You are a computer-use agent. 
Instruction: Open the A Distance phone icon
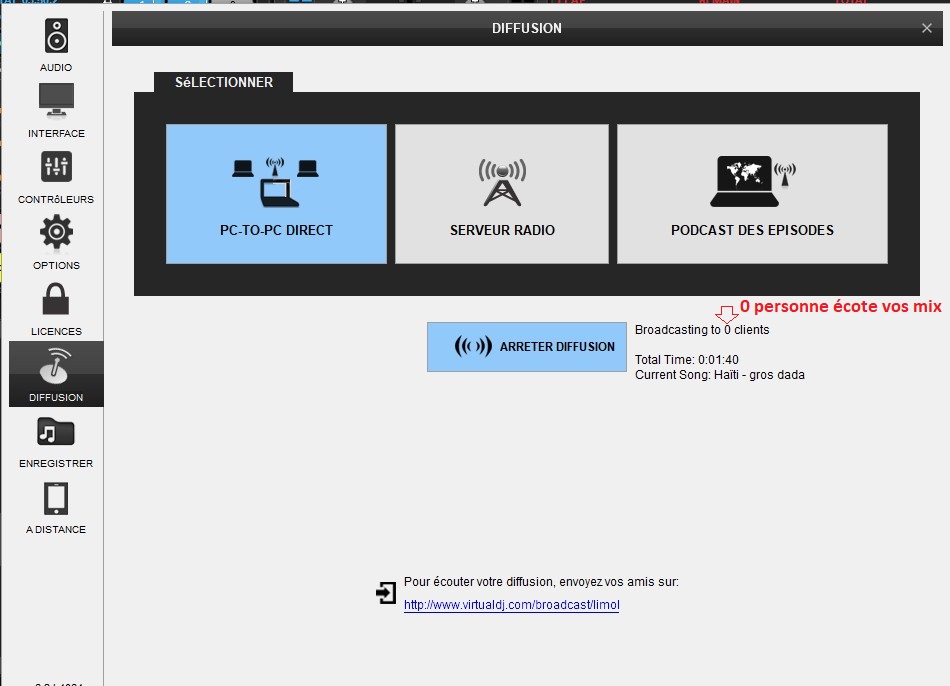(x=56, y=498)
